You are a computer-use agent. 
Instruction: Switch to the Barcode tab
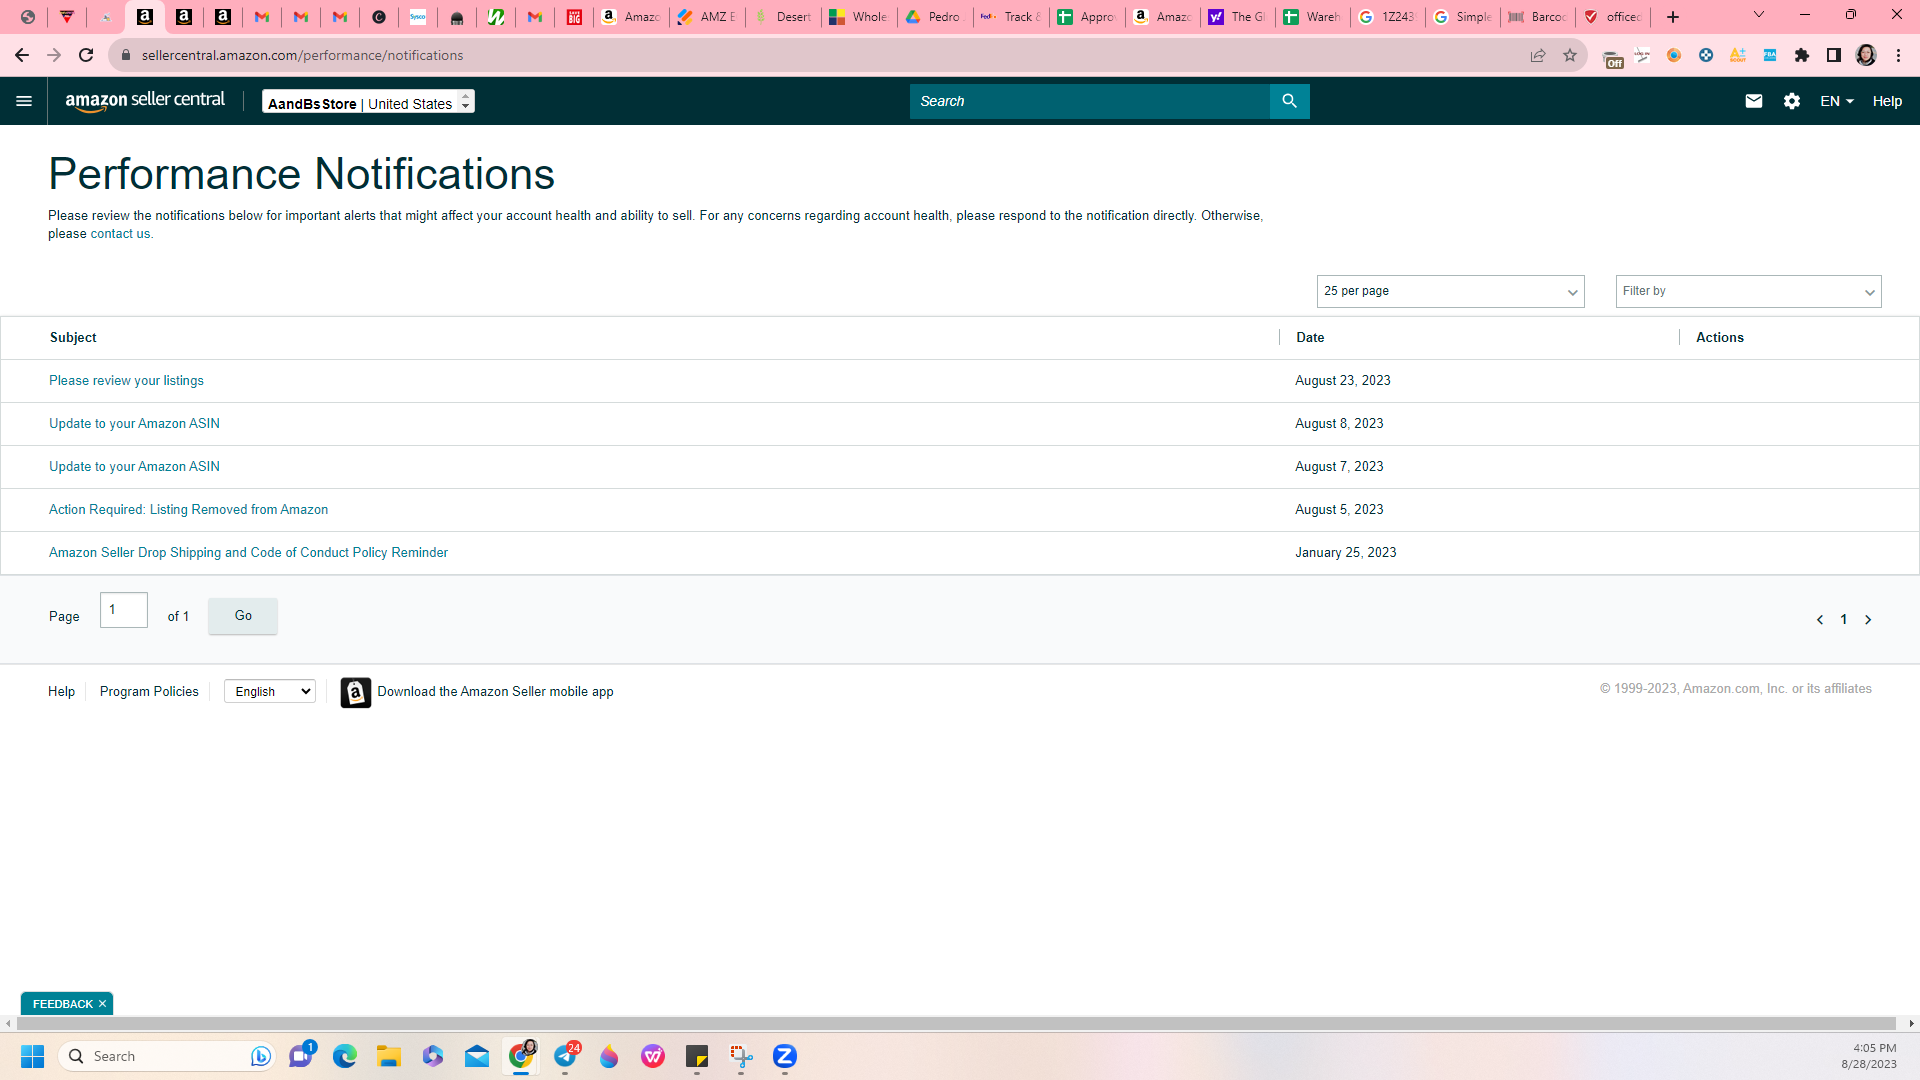pyautogui.click(x=1539, y=17)
